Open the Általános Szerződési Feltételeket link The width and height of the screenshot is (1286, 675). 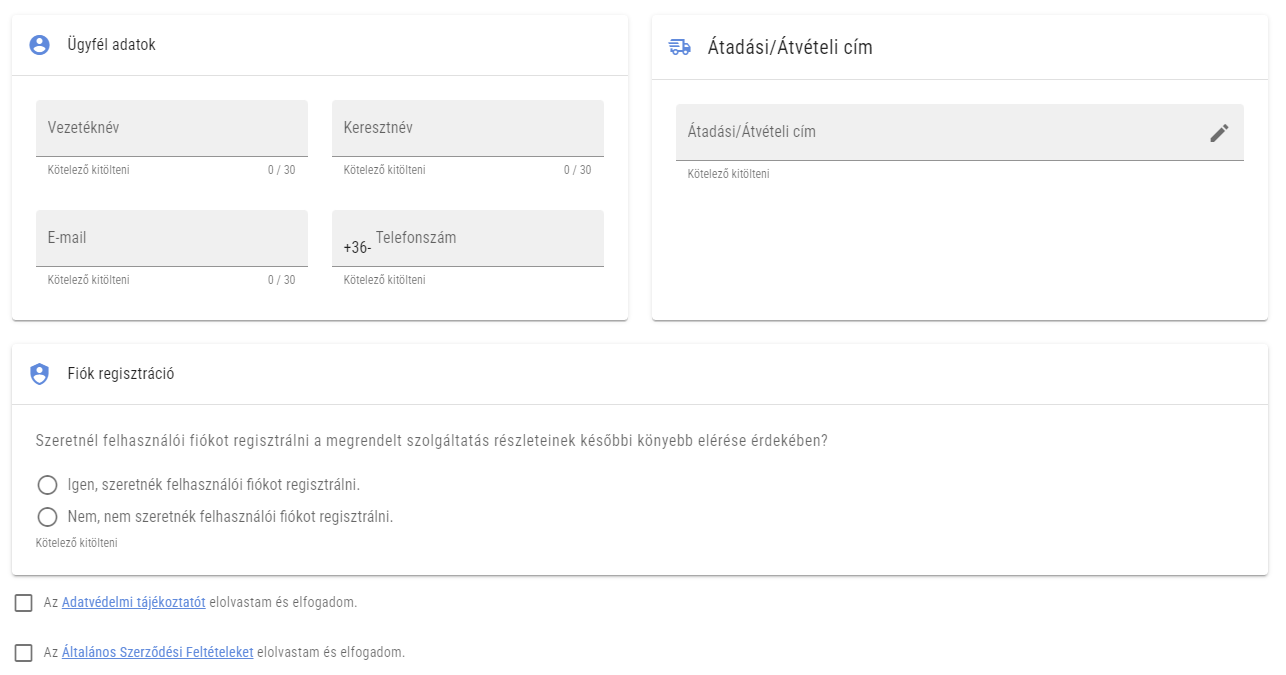(158, 651)
